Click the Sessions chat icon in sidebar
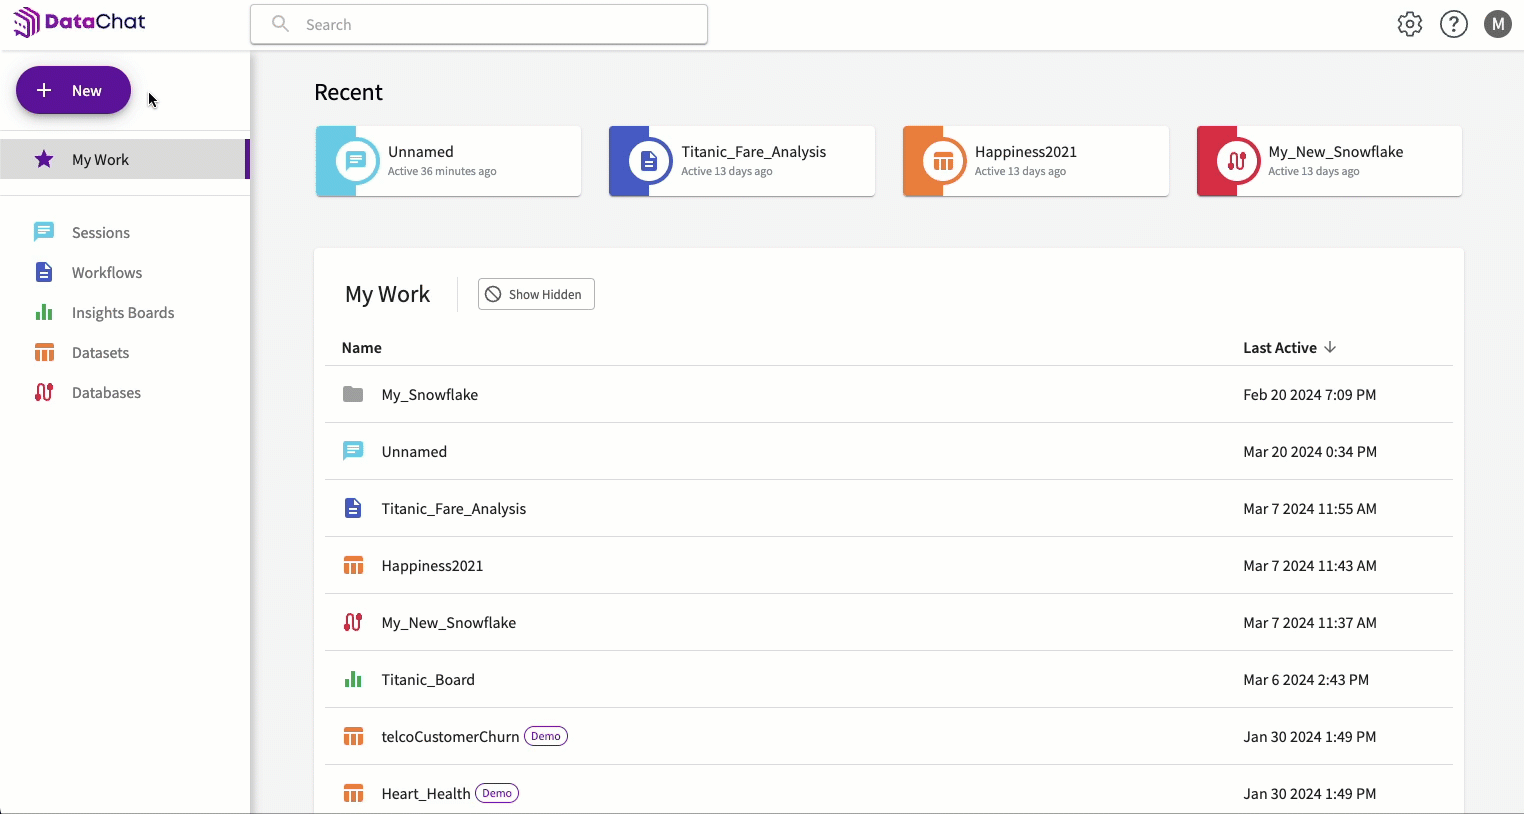 point(44,232)
